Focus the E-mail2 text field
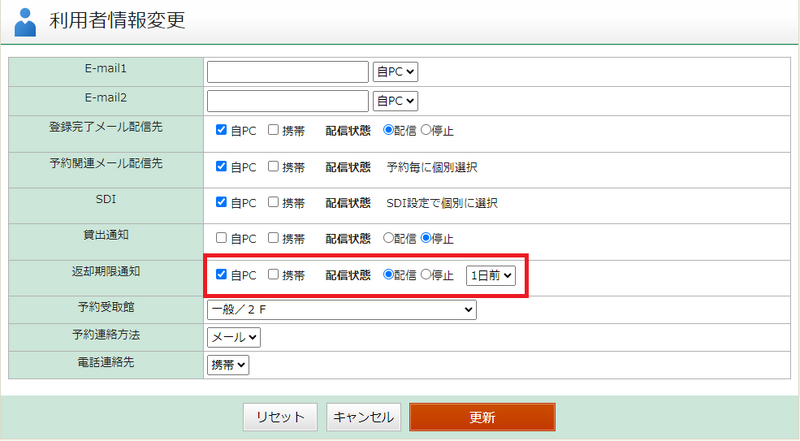 tap(288, 101)
